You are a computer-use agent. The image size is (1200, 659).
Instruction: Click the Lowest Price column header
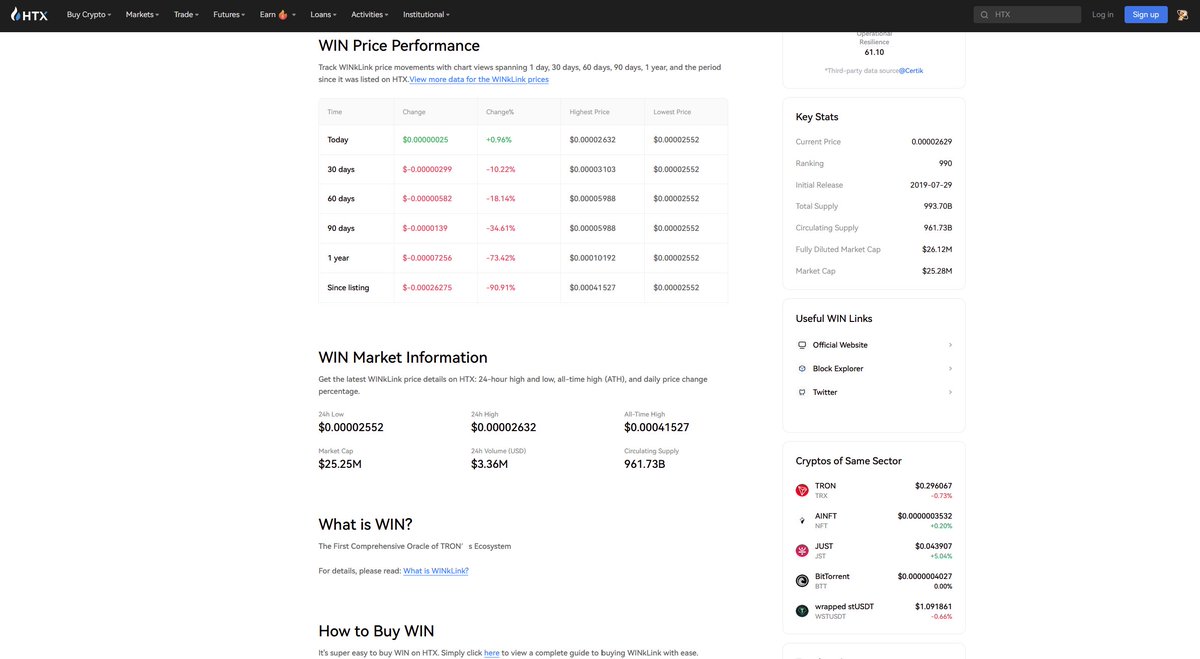tap(672, 112)
